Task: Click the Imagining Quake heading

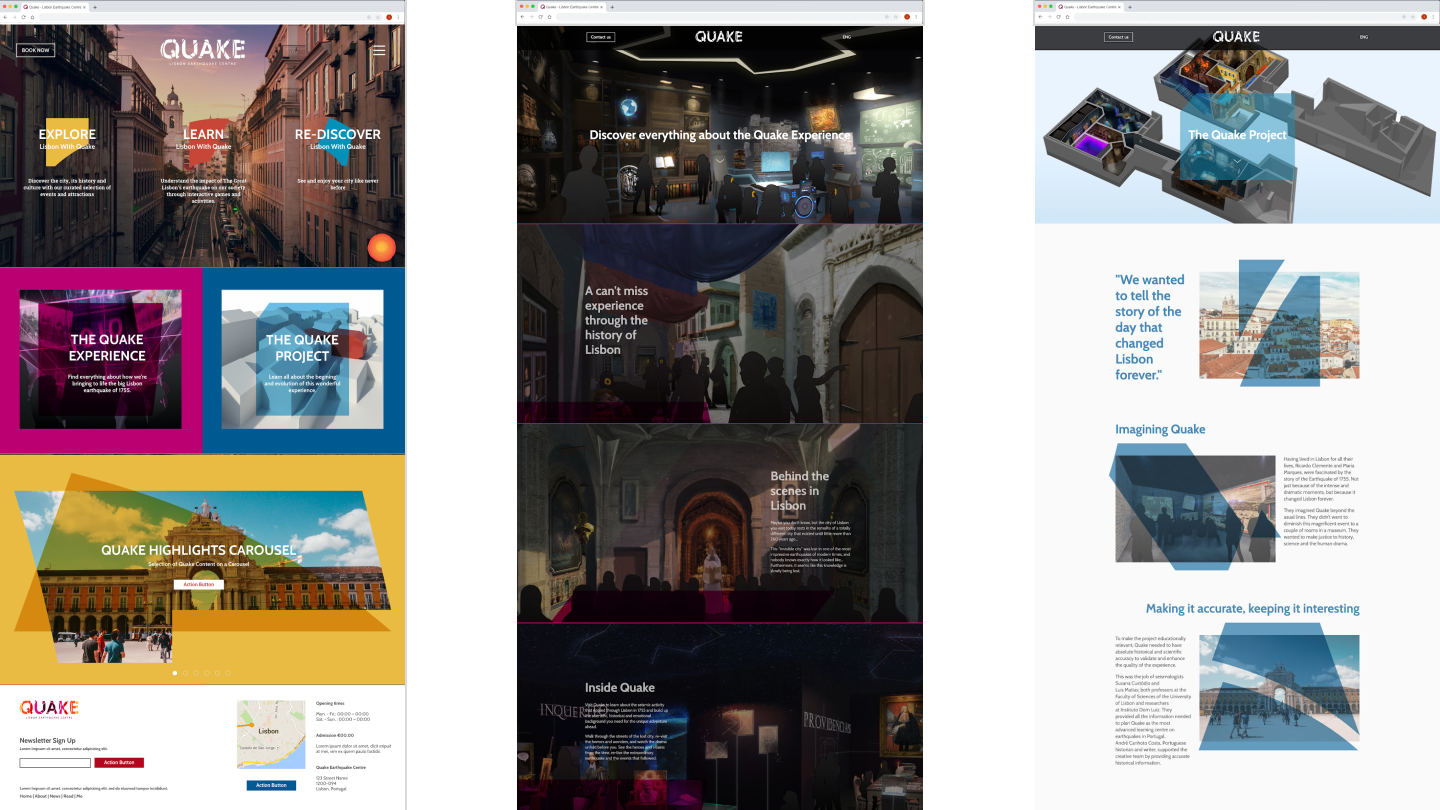Action: (1160, 430)
